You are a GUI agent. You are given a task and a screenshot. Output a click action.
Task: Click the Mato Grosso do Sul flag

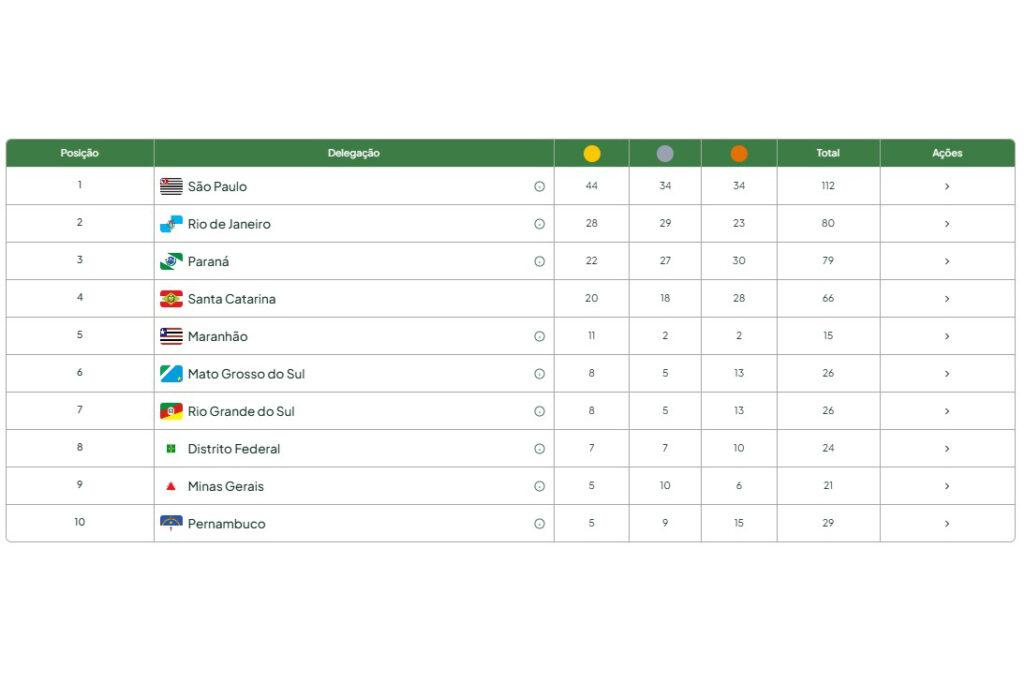[171, 374]
